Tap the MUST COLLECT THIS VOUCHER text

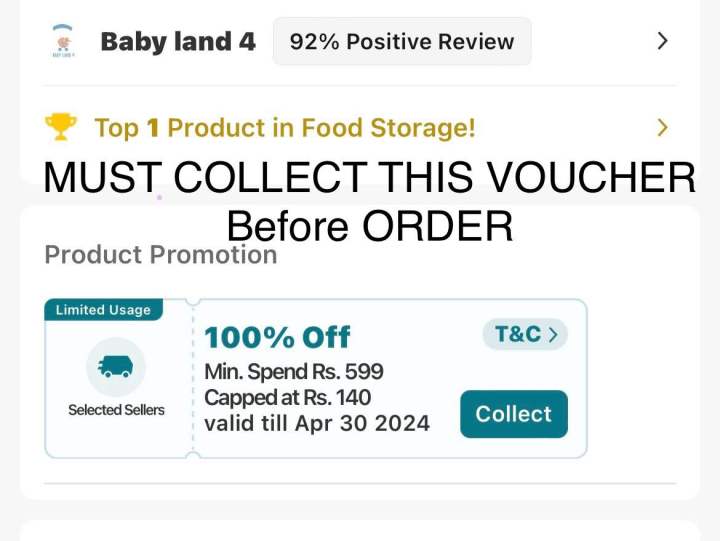point(369,178)
